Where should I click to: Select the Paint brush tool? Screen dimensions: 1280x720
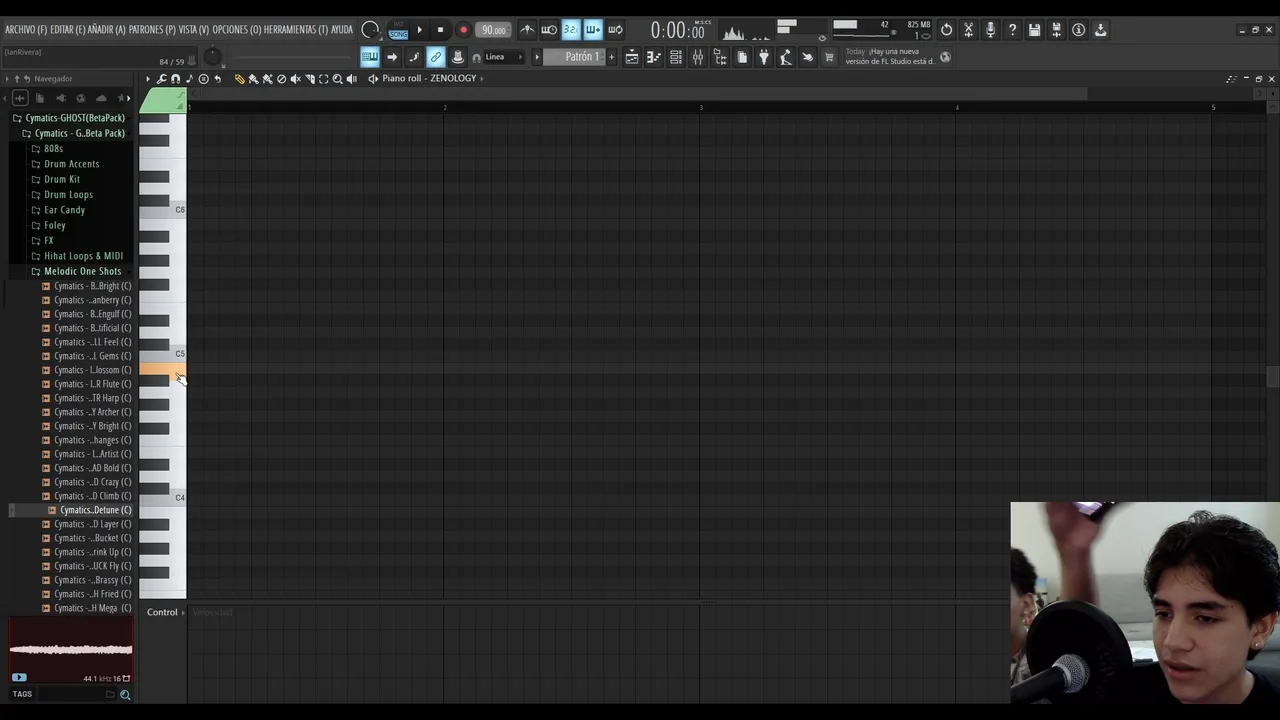point(253,78)
